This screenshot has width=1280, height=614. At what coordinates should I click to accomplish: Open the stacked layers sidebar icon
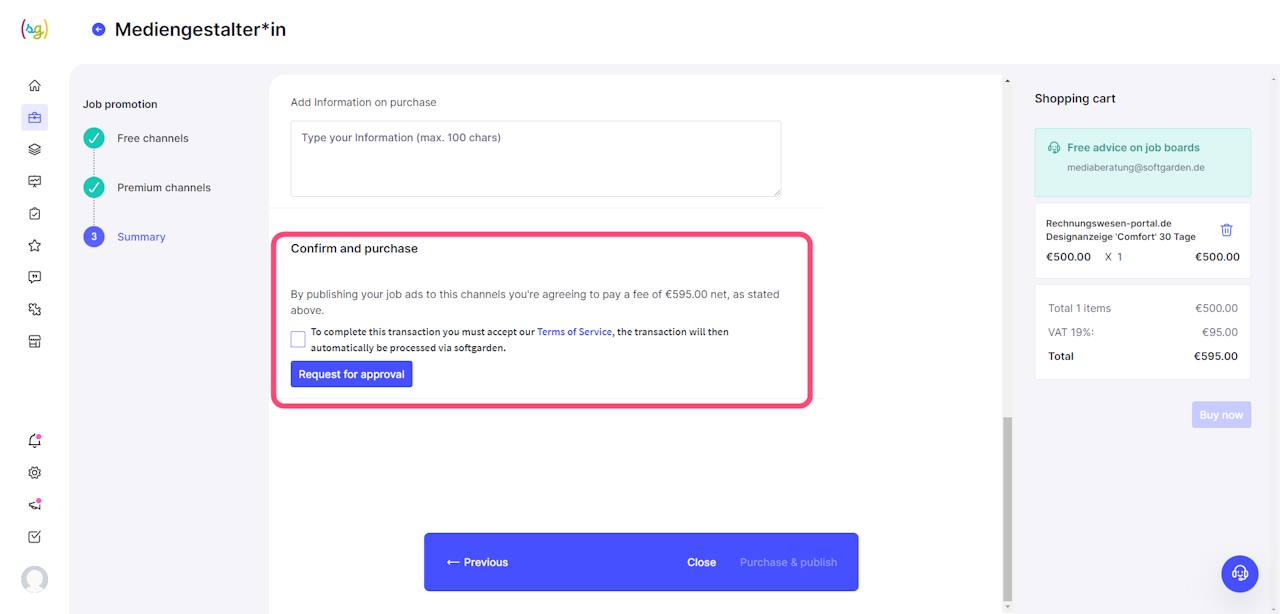(x=35, y=150)
